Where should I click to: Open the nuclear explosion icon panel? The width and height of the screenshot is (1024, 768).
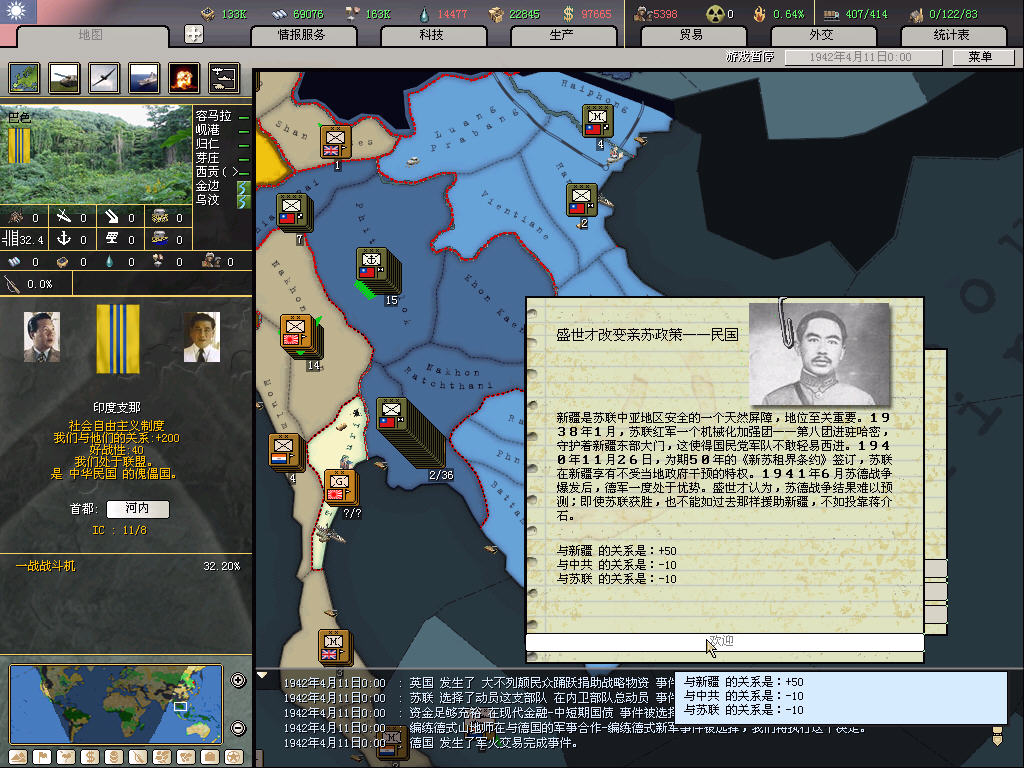click(x=184, y=78)
